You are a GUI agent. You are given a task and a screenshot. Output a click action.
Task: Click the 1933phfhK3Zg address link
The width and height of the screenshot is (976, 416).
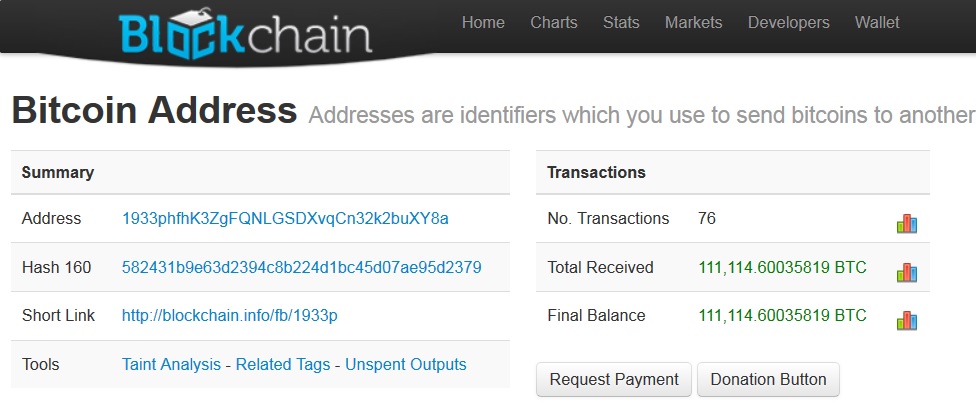pos(285,219)
